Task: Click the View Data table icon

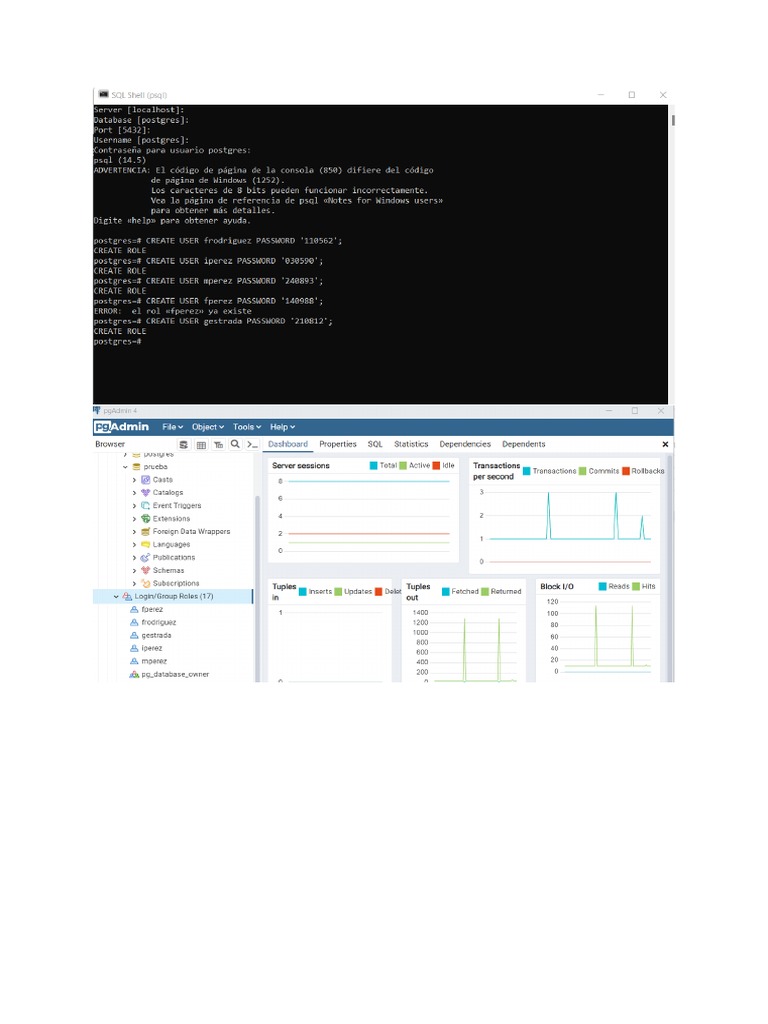Action: coord(201,444)
